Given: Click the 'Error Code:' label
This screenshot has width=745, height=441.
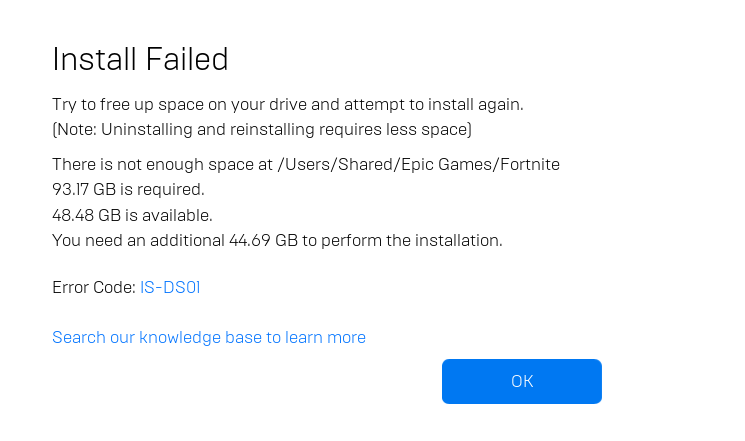Looking at the screenshot, I should 93,288.
